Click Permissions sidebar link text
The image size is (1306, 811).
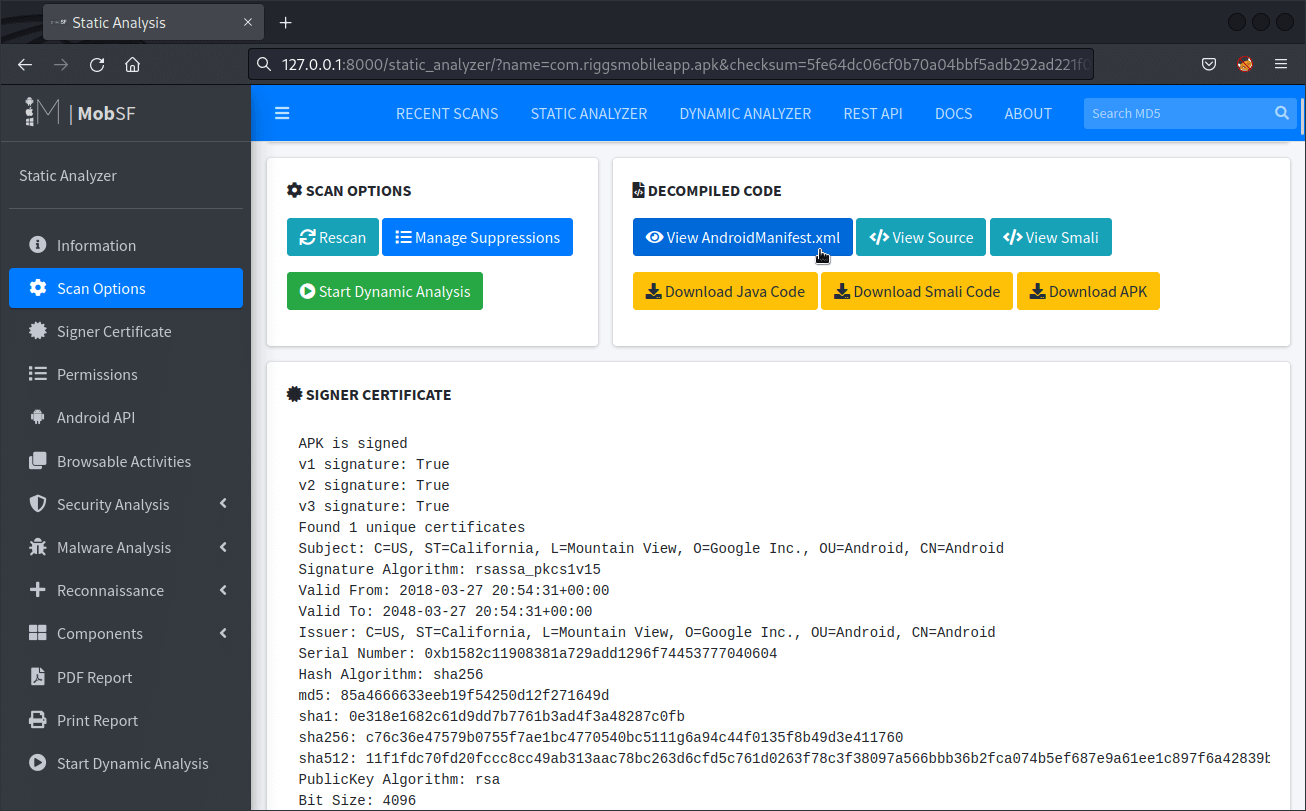tap(97, 374)
